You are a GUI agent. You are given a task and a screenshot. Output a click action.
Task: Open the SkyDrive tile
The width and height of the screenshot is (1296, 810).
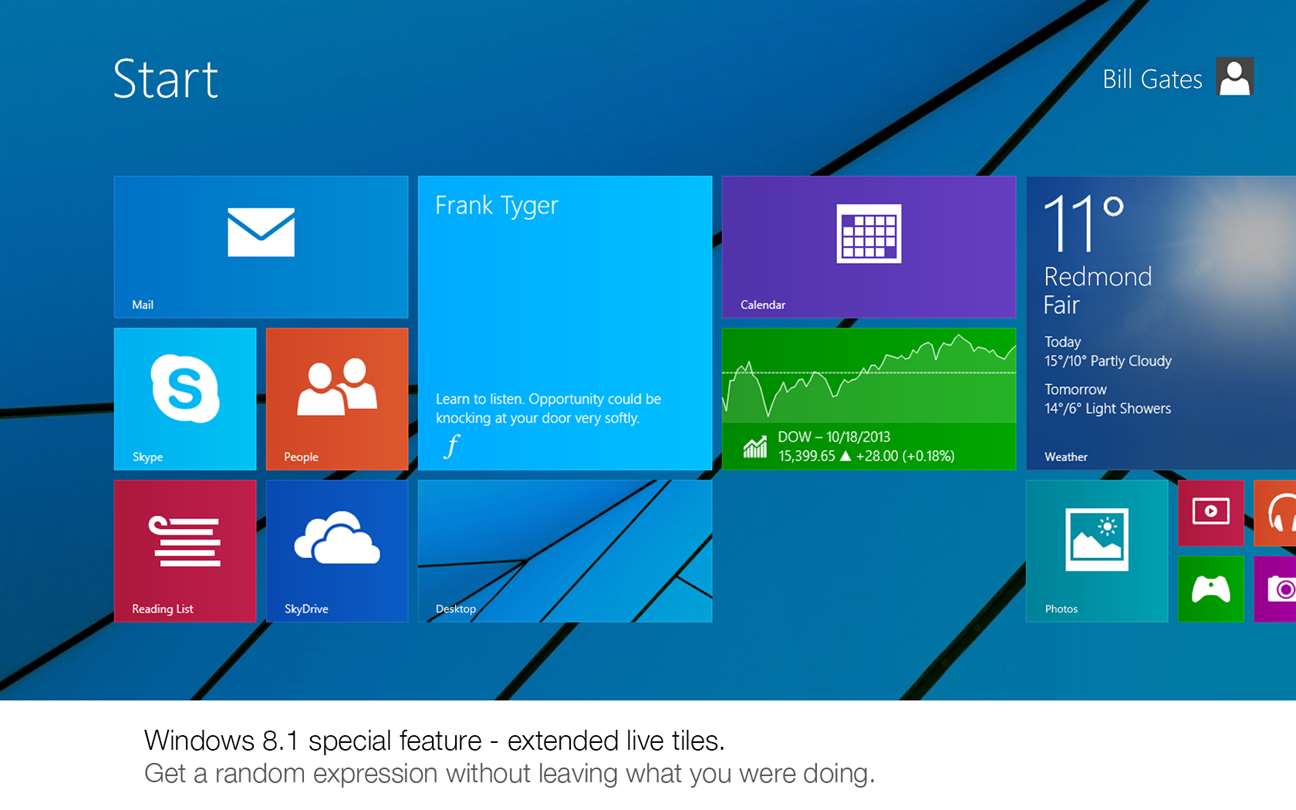(337, 551)
